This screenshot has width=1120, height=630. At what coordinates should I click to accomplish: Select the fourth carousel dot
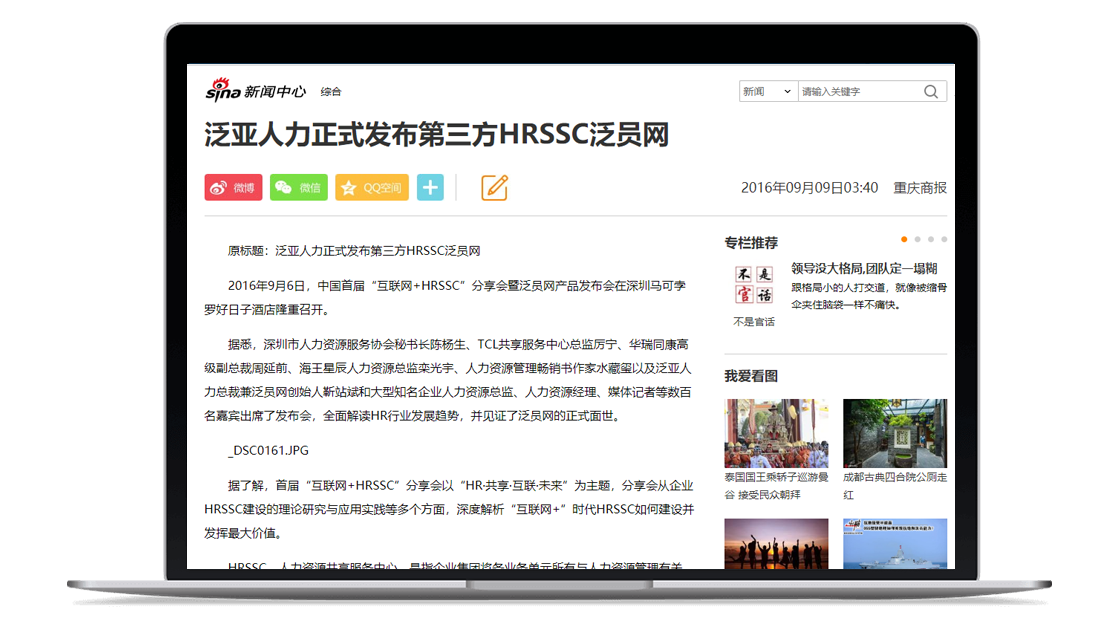point(944,239)
